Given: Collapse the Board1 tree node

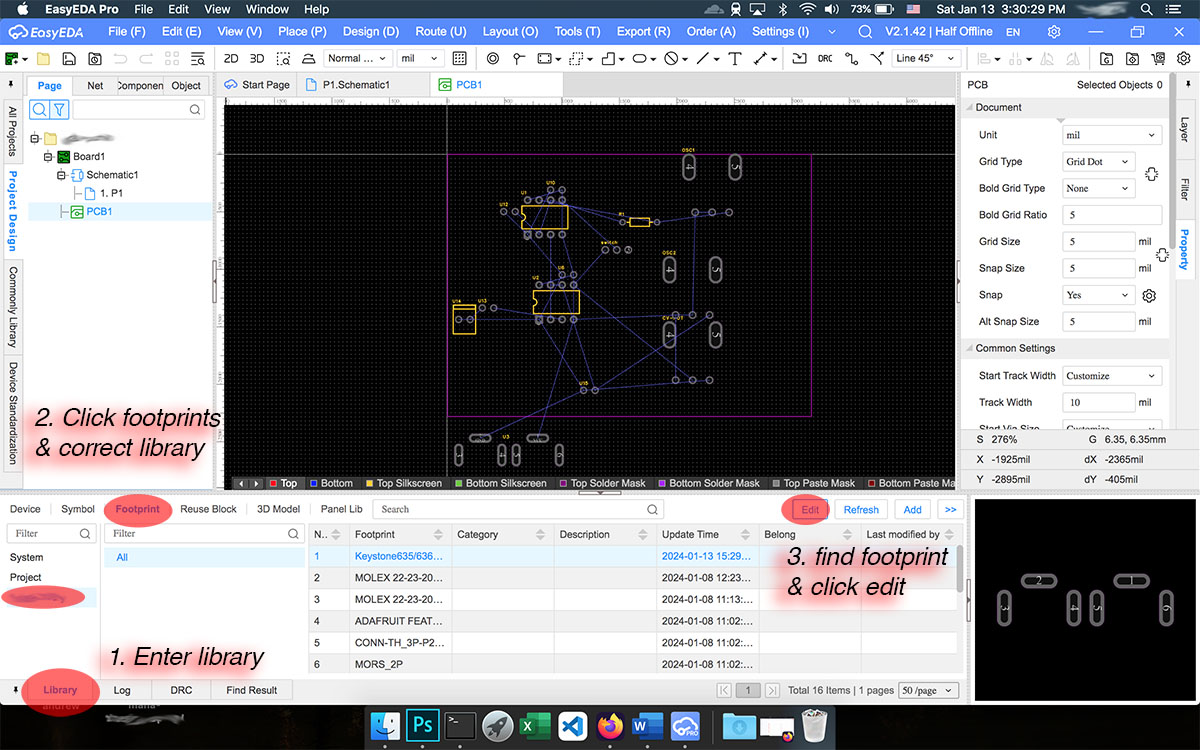Looking at the screenshot, I should (x=47, y=157).
